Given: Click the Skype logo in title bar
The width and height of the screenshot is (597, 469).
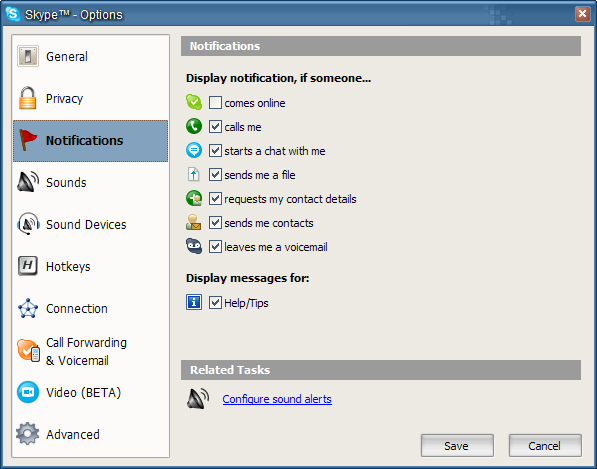Looking at the screenshot, I should point(13,14).
